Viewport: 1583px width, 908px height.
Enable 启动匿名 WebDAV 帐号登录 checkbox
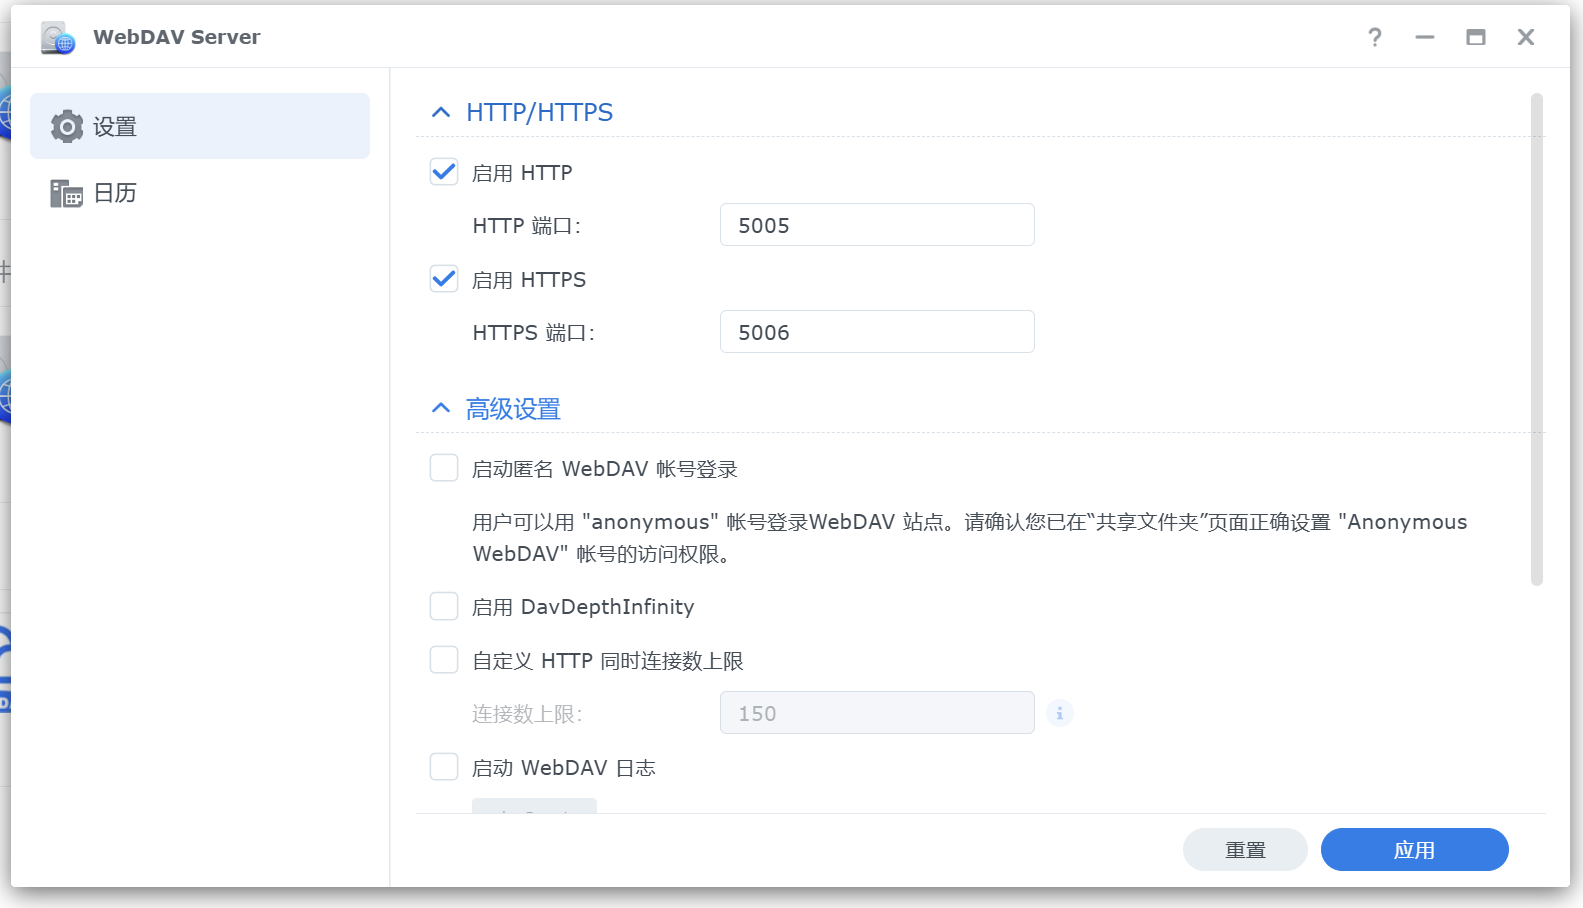coord(444,468)
